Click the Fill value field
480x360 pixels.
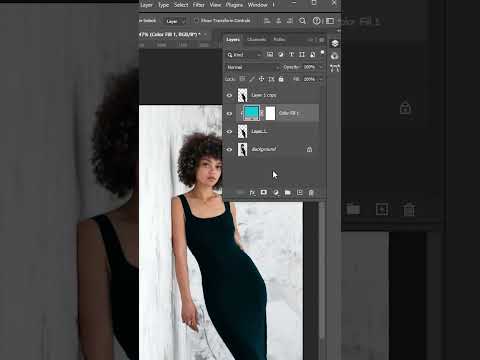(x=309, y=79)
